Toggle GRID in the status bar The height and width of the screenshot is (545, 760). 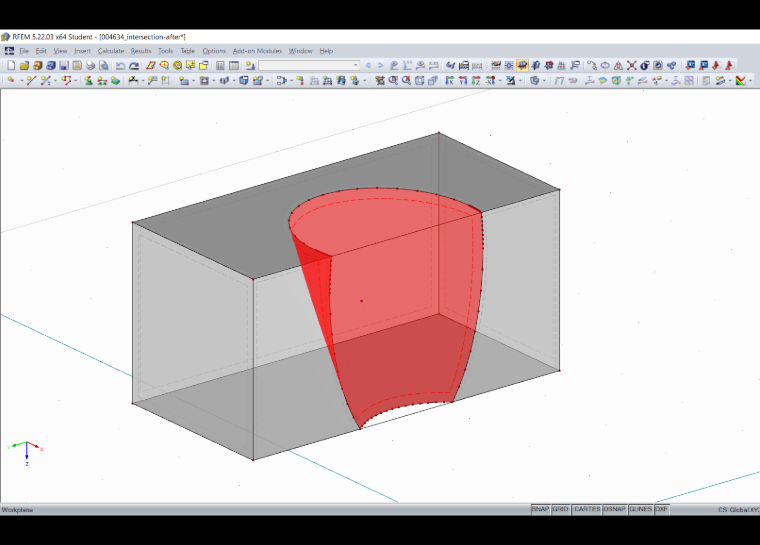point(560,509)
